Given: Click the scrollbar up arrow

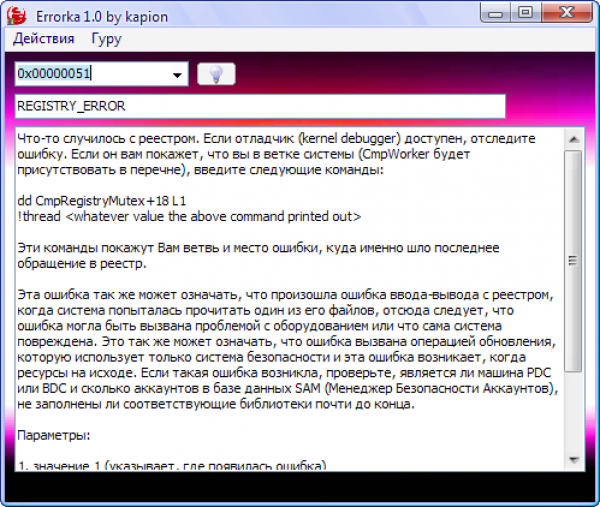Looking at the screenshot, I should pos(573,139).
